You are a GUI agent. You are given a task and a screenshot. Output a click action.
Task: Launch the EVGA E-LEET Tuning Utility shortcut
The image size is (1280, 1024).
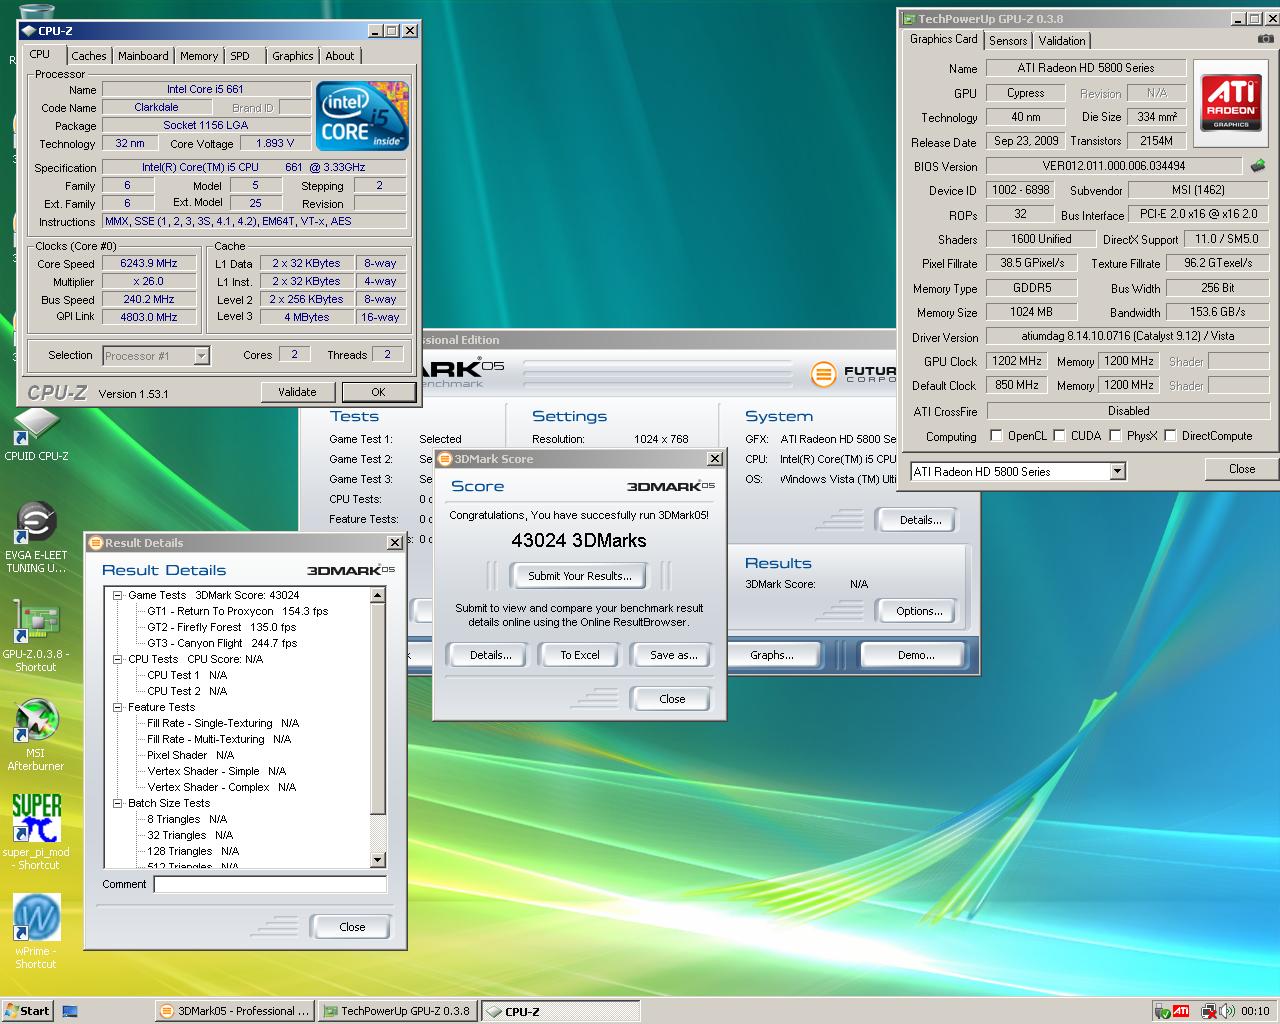click(36, 538)
